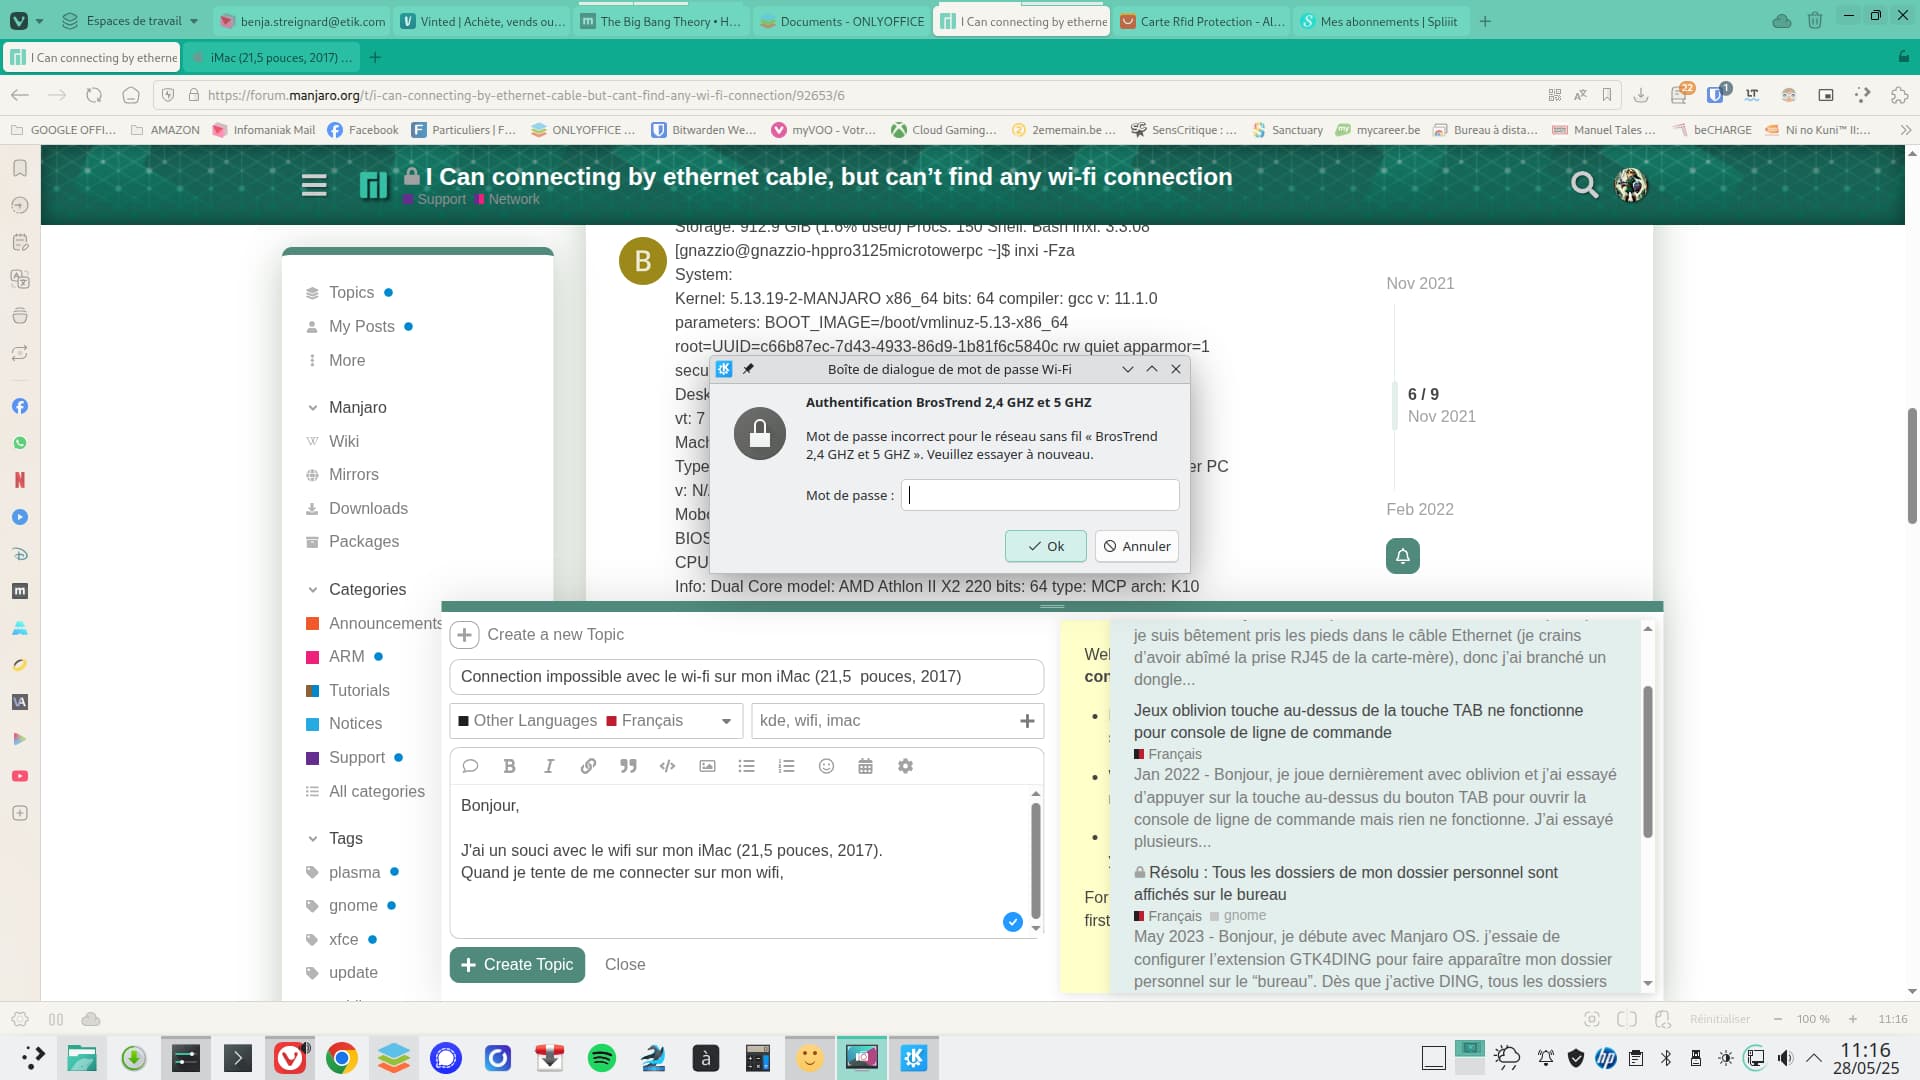Open the Announcements category in sidebar
The height and width of the screenshot is (1080, 1920).
click(385, 623)
